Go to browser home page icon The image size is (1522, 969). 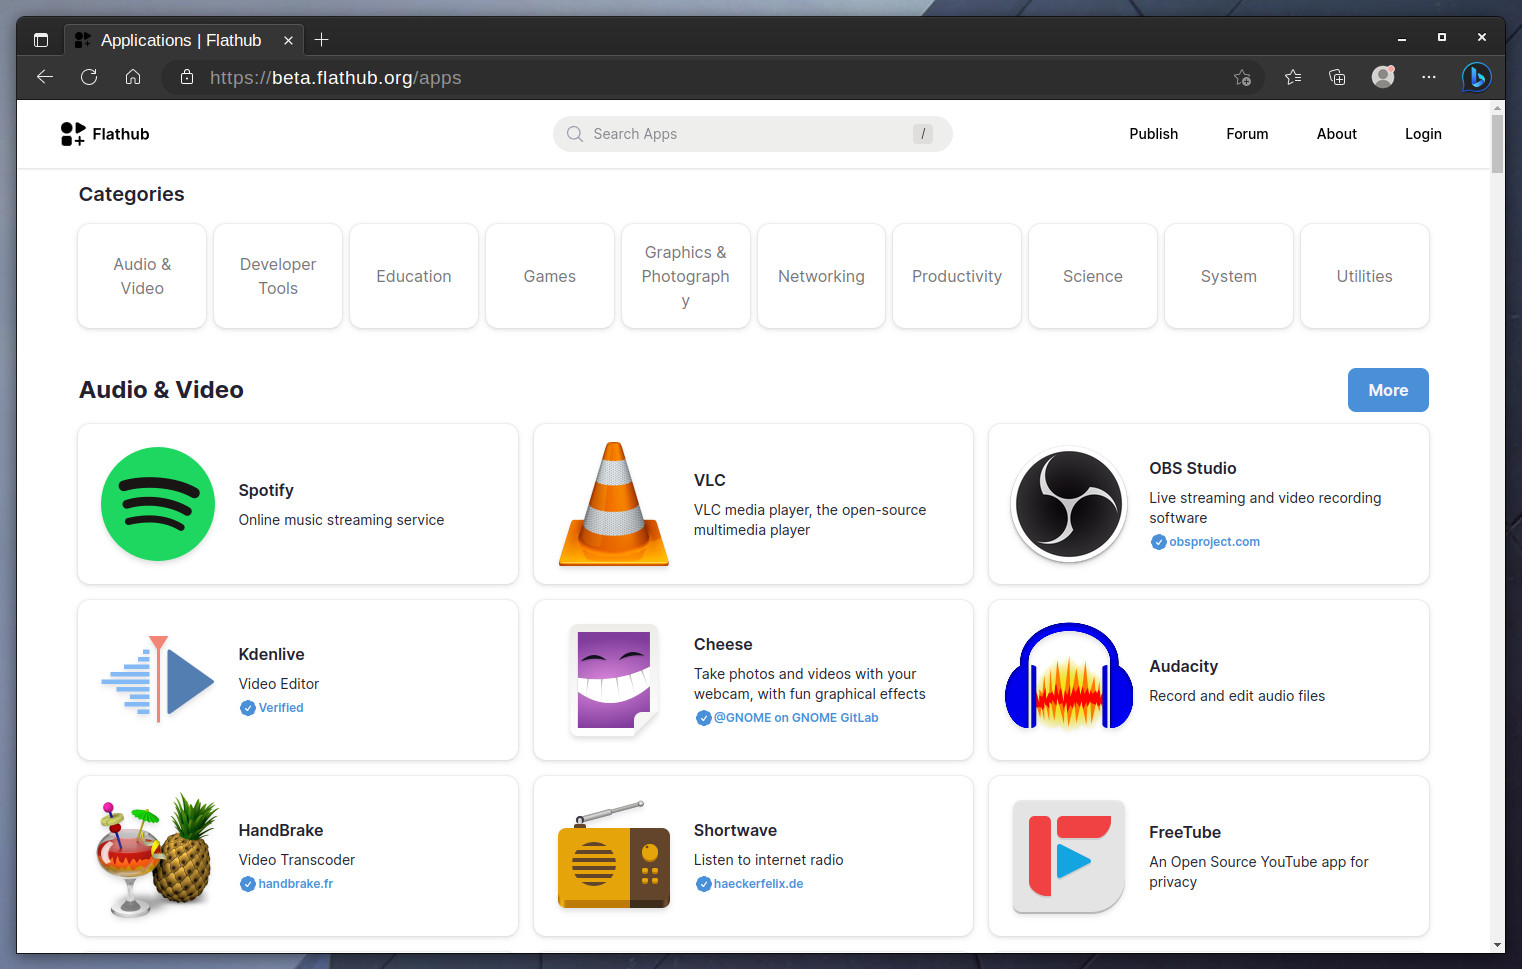pyautogui.click(x=133, y=77)
